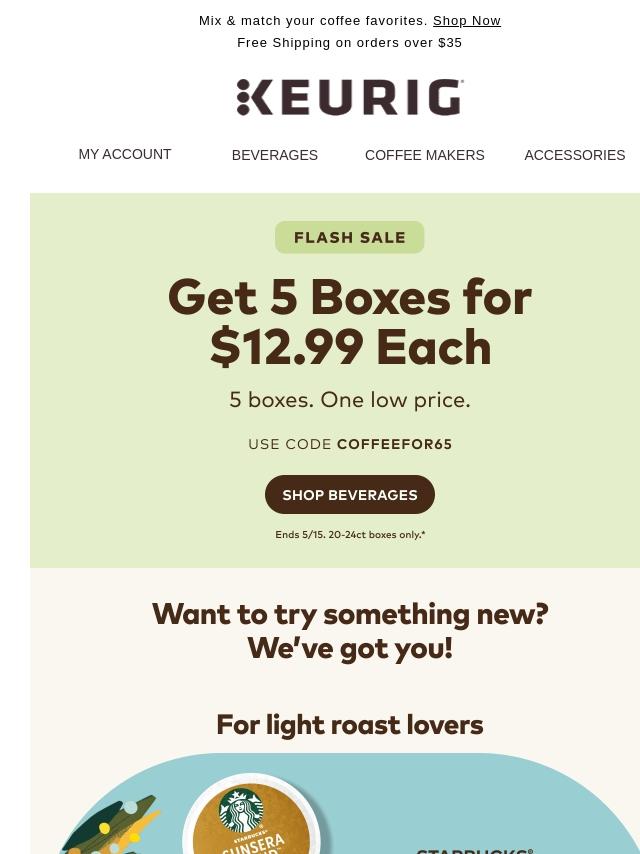Click the Flash Sale badge
Viewport: 640px width, 854px height.
click(350, 237)
